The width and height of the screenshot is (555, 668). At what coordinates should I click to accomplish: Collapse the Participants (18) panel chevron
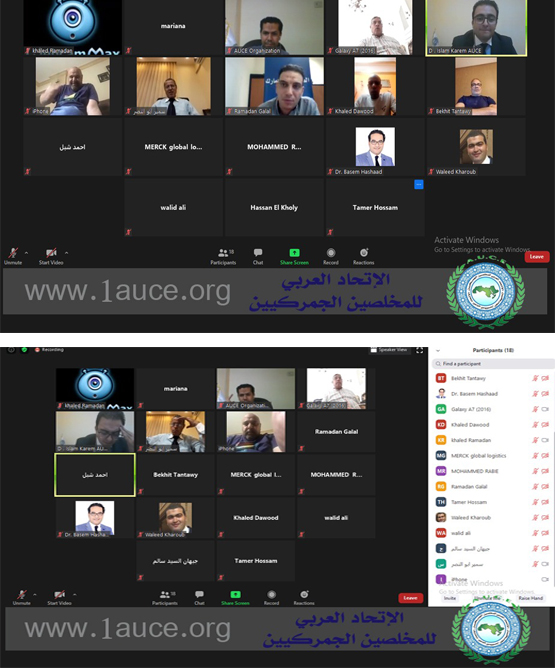(x=437, y=351)
